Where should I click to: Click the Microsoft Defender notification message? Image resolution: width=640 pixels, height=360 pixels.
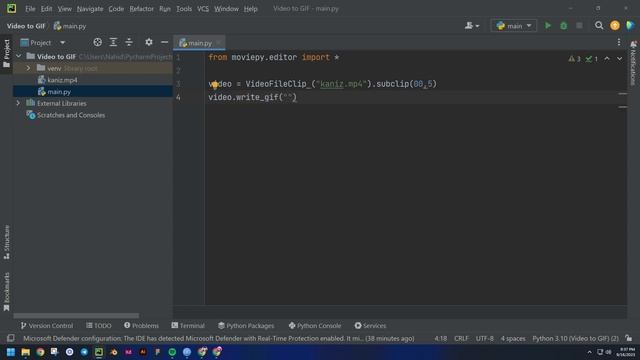click(x=218, y=338)
